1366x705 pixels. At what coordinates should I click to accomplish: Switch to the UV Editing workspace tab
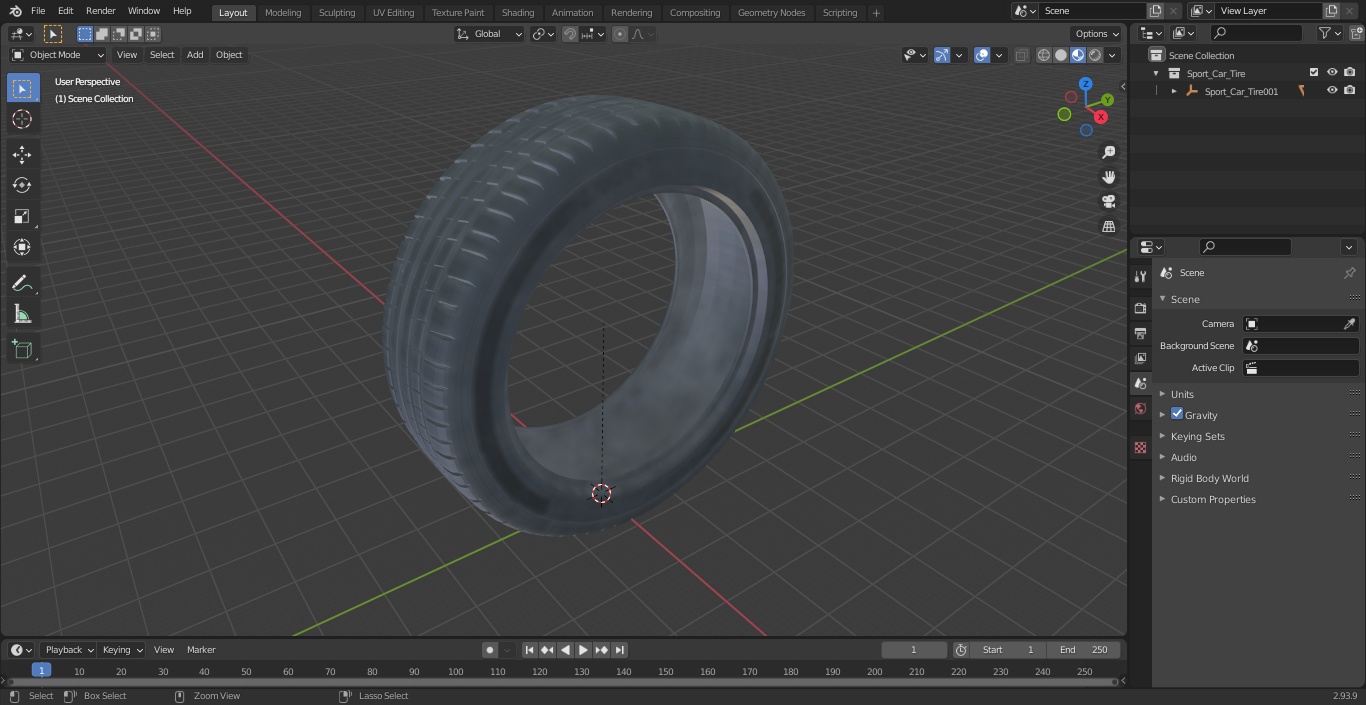[393, 13]
